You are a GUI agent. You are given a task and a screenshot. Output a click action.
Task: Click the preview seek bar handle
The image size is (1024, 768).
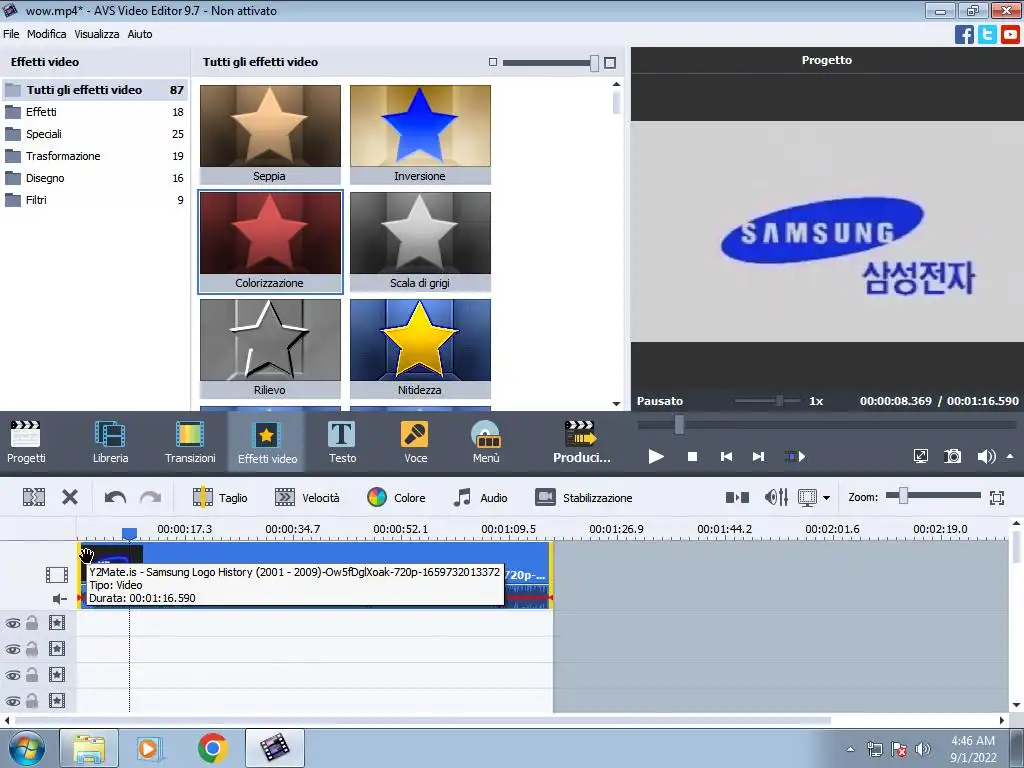pyautogui.click(x=679, y=424)
